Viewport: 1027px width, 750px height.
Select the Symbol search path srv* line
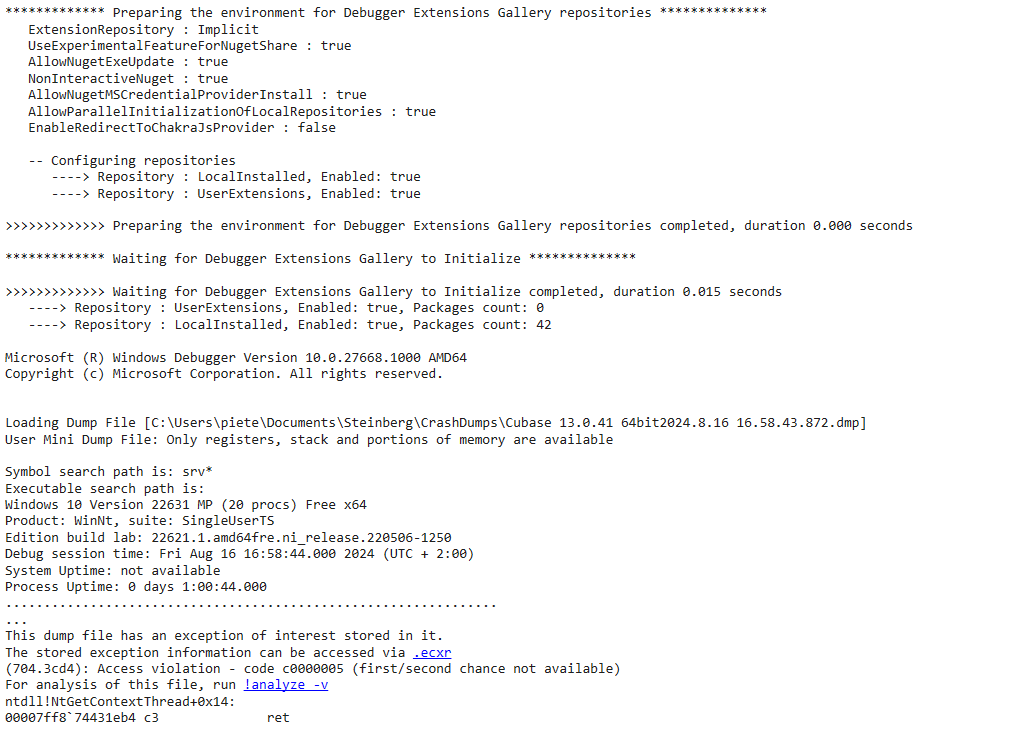point(109,472)
